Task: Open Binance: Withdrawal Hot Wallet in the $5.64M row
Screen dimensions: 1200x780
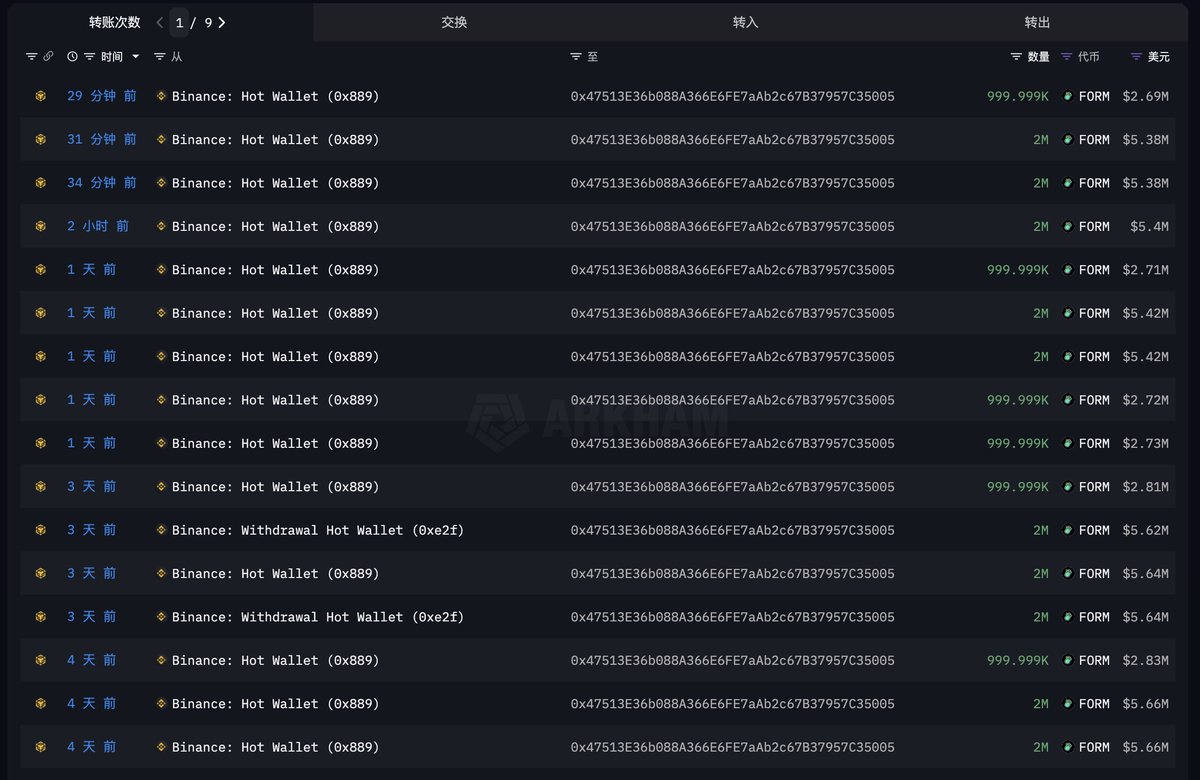Action: click(318, 617)
